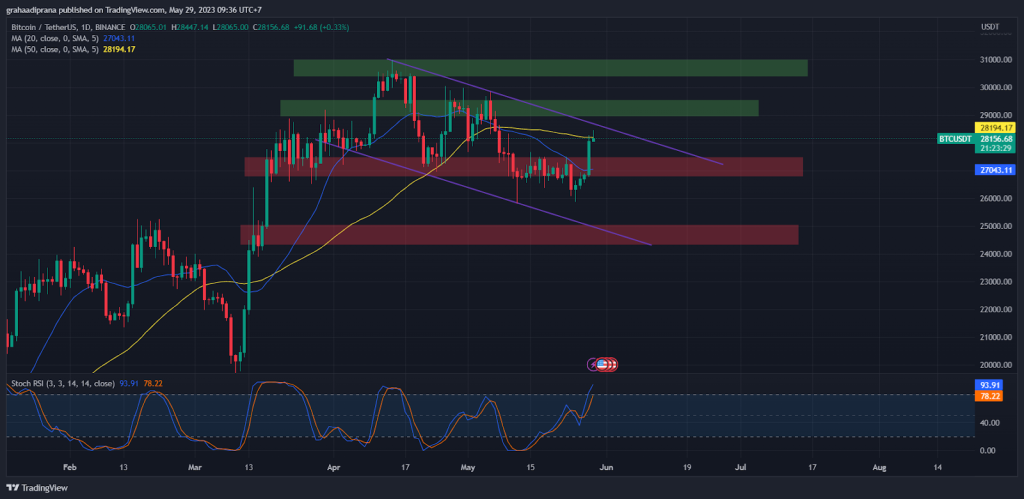Click the Jul label on time axis
This screenshot has height=499, width=1024.
tap(741, 468)
